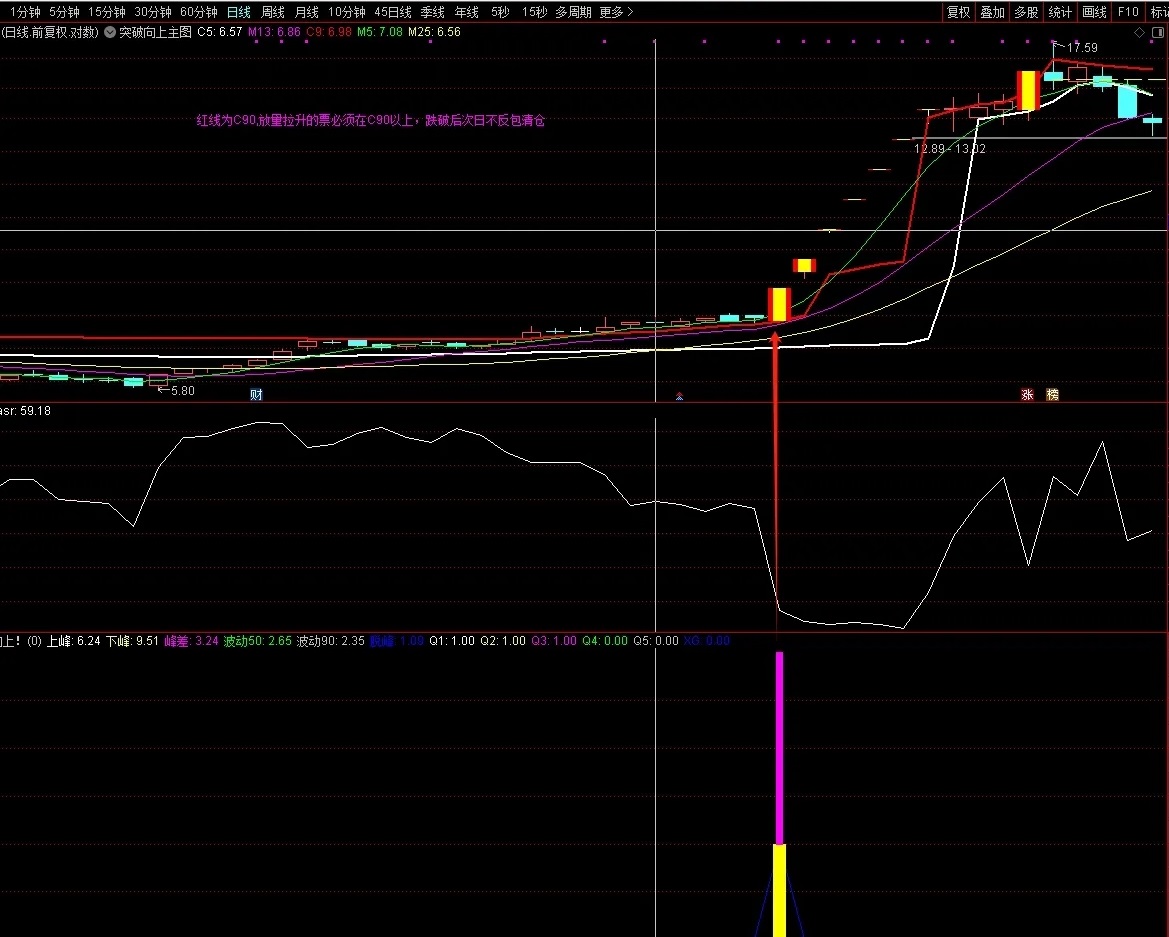
Task: Click the asr: 59.18 indicator label
Action: click(25, 411)
